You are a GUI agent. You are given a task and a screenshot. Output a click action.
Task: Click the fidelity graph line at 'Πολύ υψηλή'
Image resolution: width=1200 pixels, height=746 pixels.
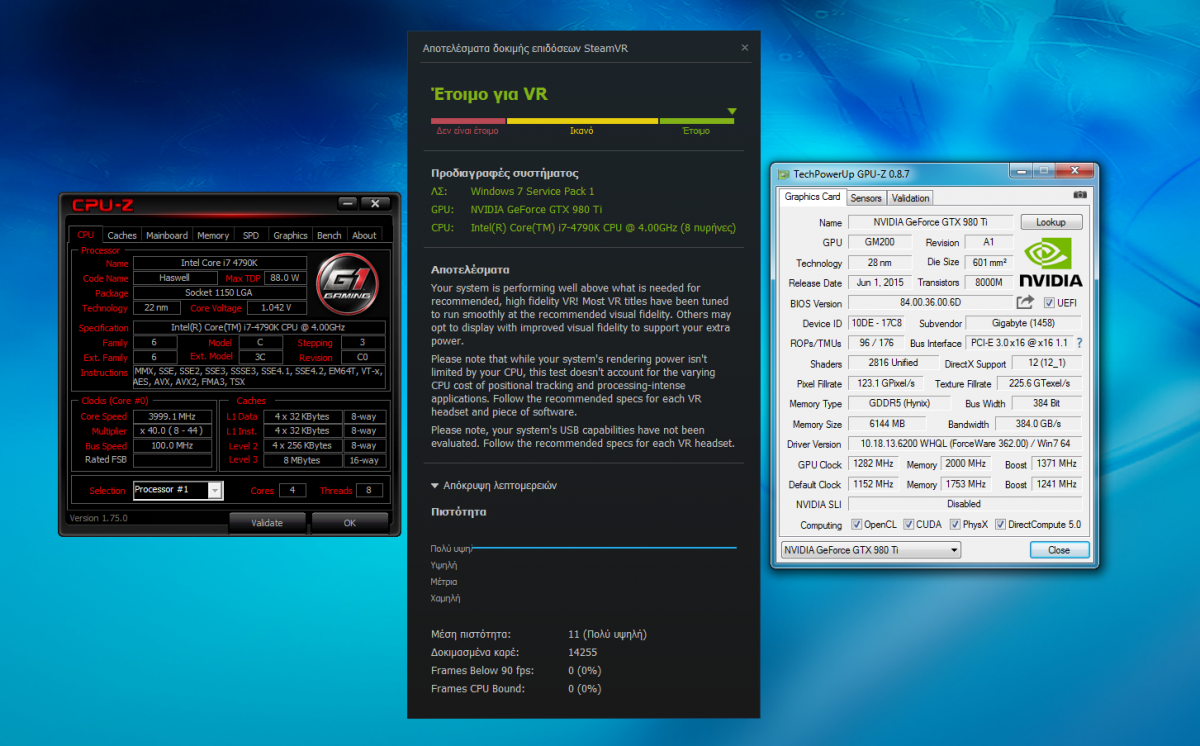pyautogui.click(x=604, y=548)
